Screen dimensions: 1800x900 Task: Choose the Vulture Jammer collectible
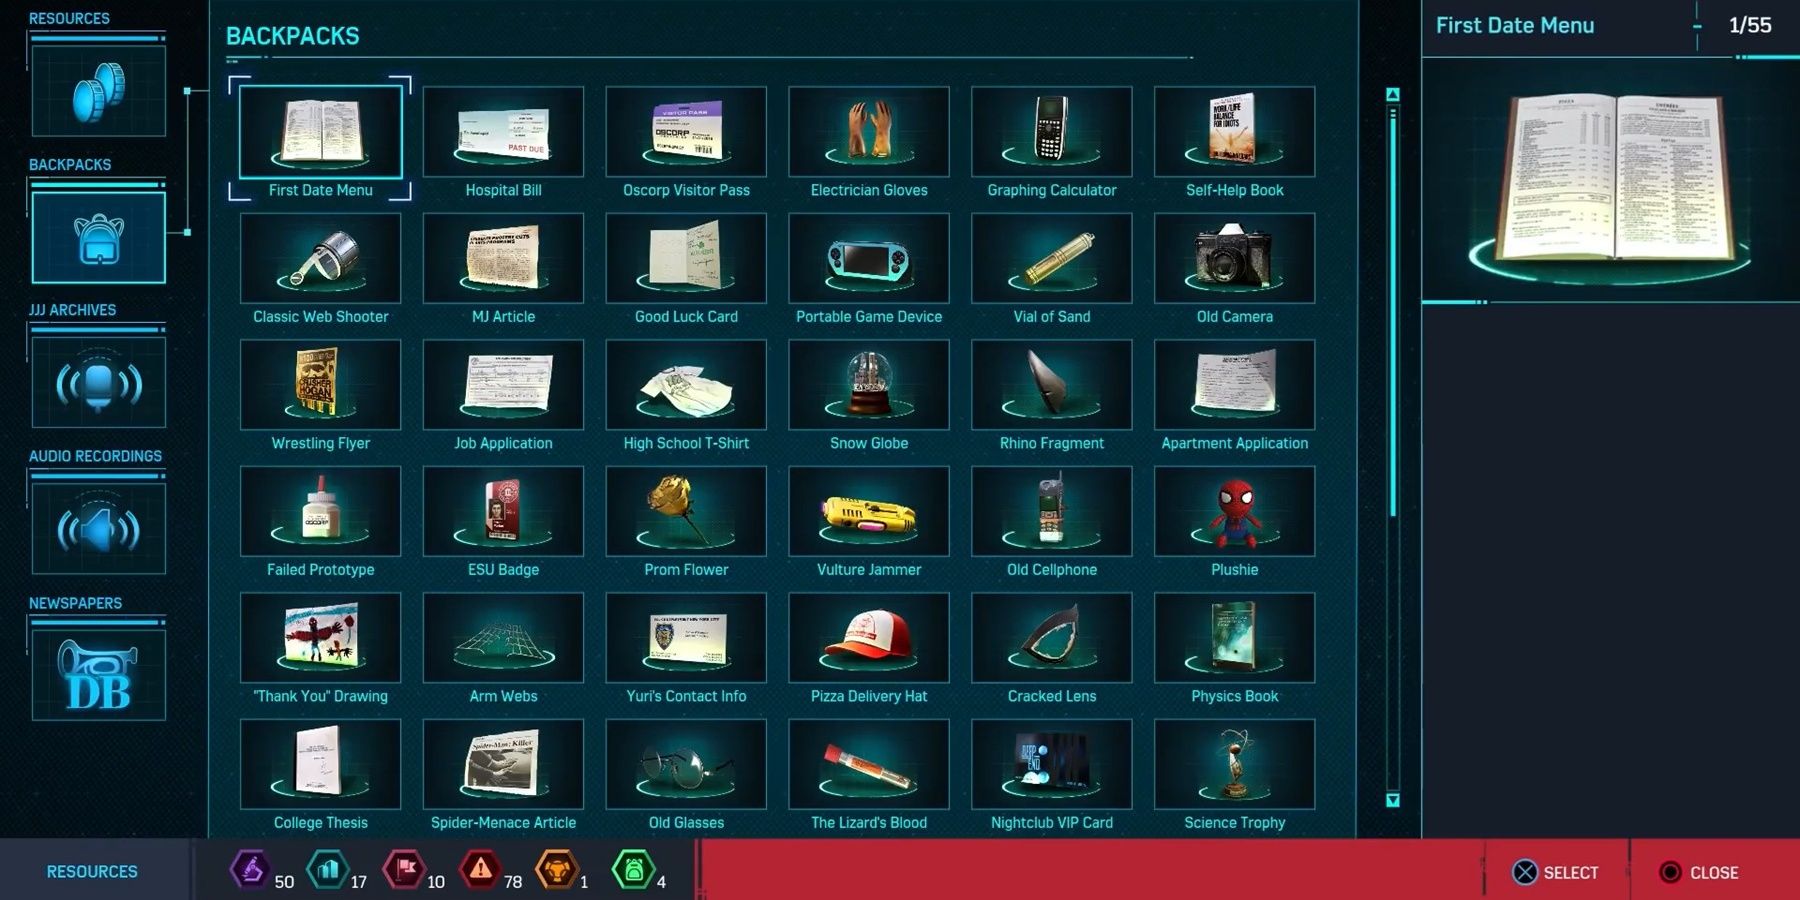(x=868, y=512)
